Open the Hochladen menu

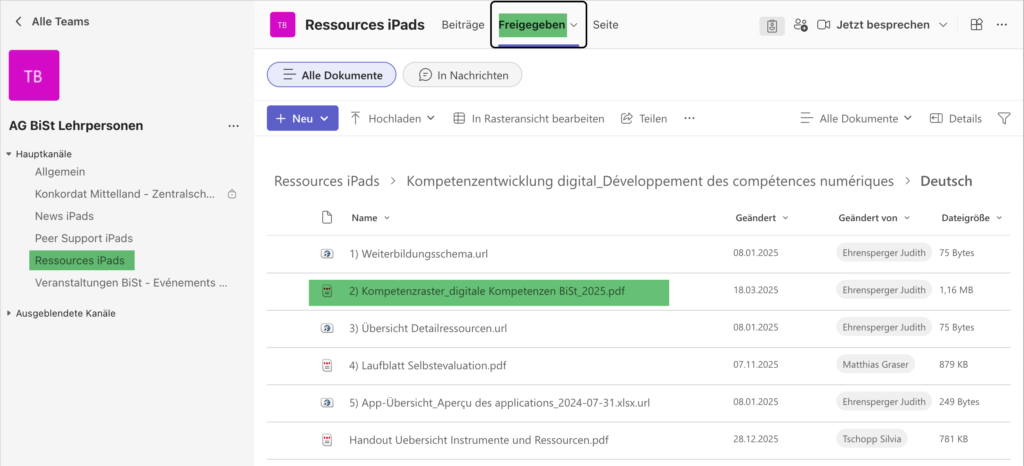tap(392, 118)
